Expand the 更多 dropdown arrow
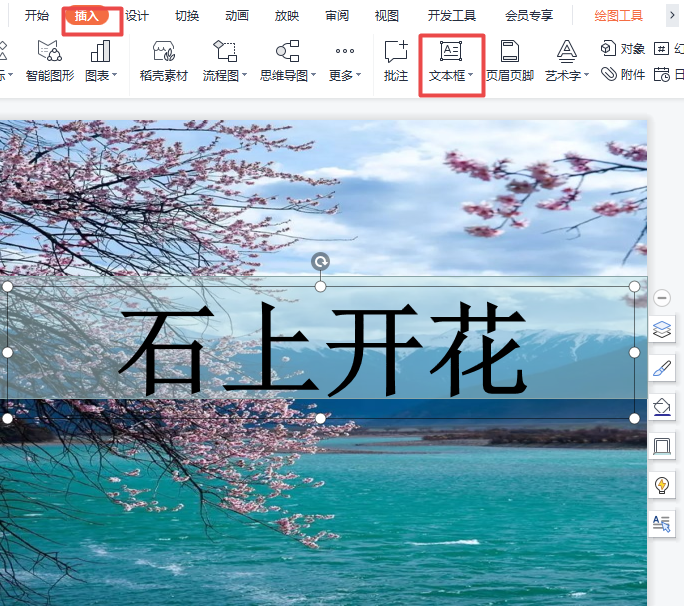This screenshot has width=684, height=606. tap(358, 75)
